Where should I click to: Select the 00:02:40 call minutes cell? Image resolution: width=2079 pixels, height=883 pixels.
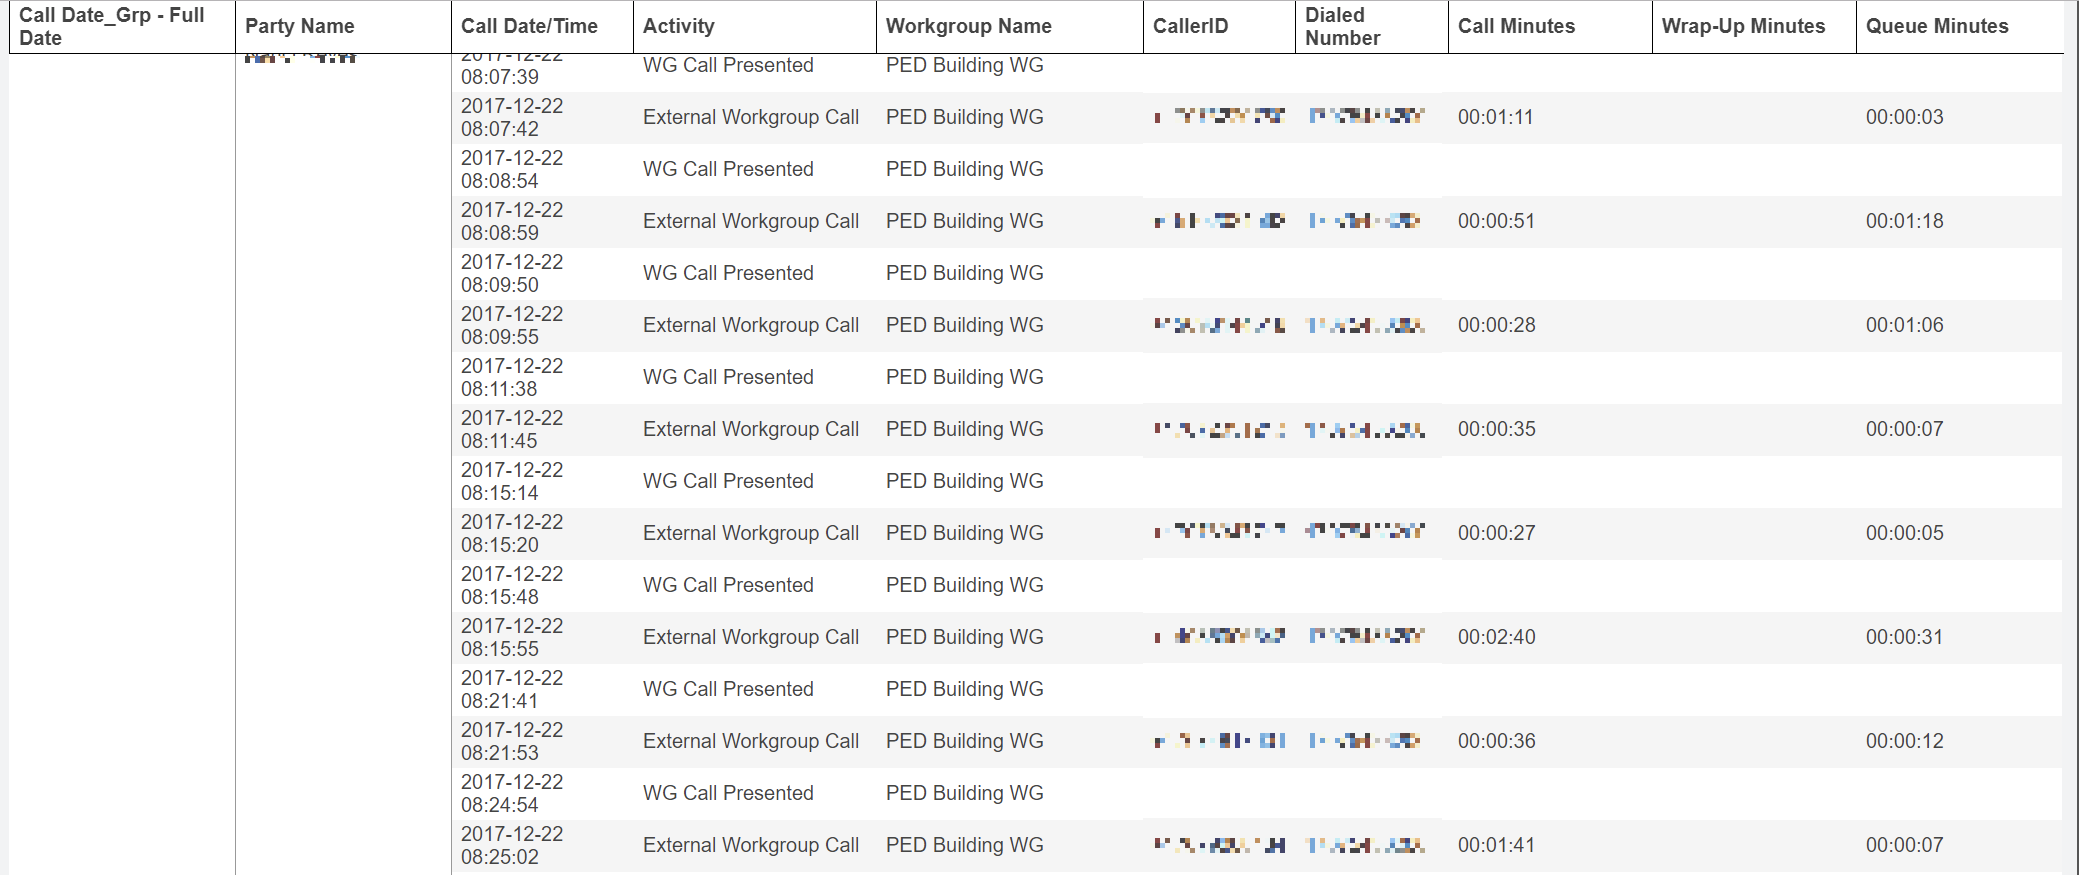tap(1496, 637)
